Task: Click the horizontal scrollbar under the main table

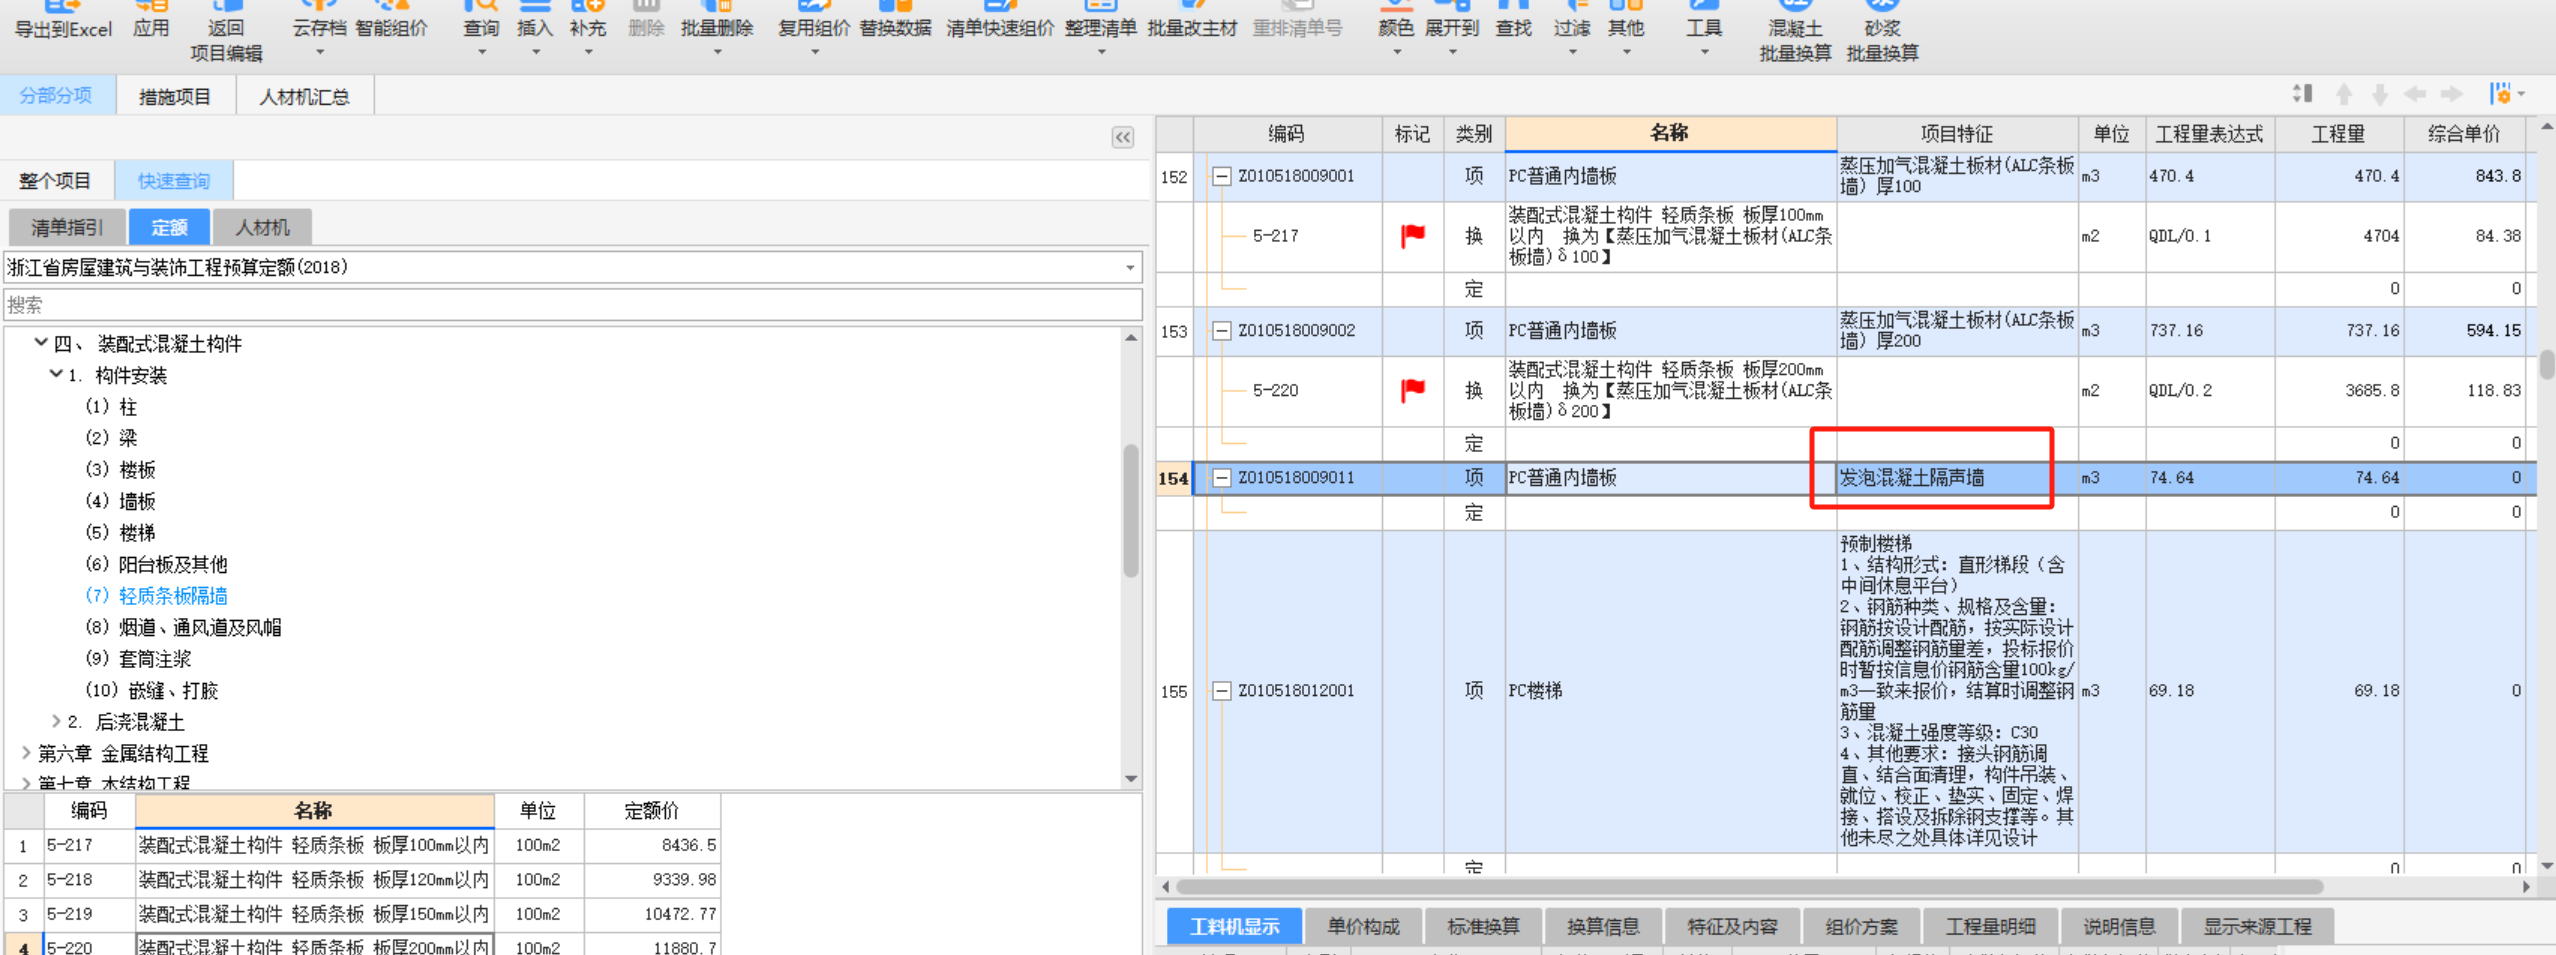Action: (x=1750, y=887)
